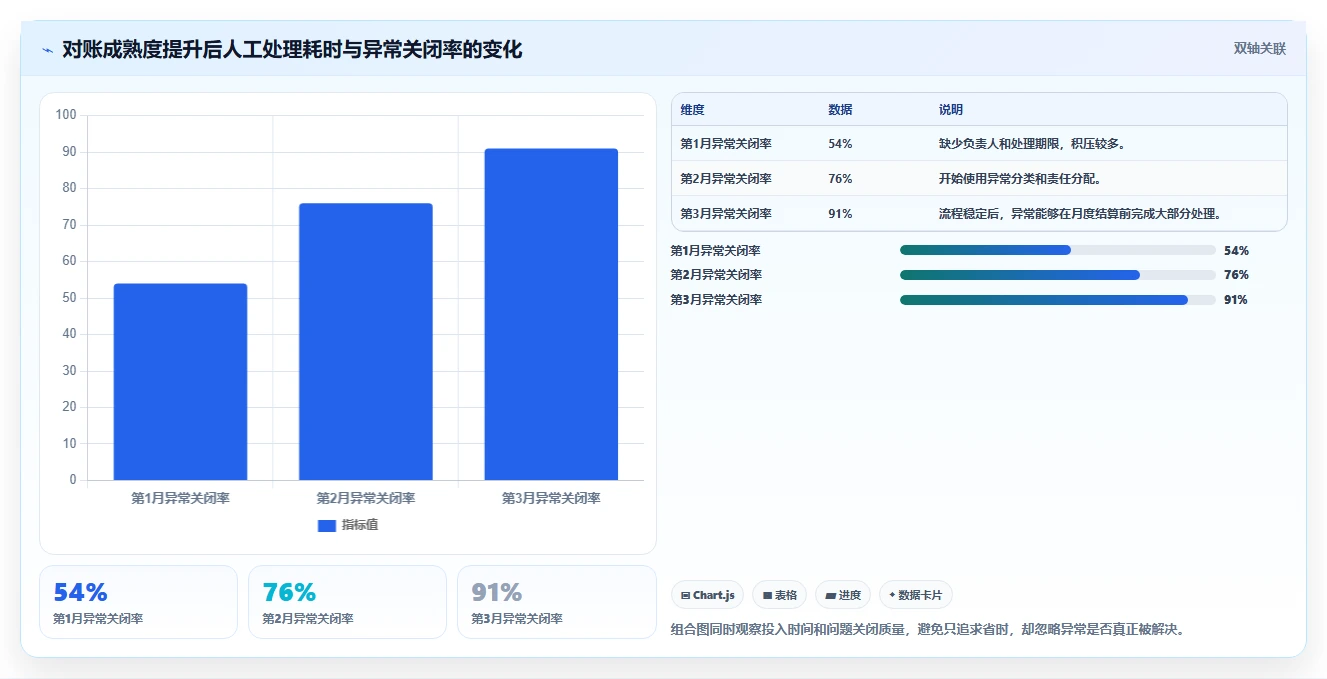Click the 进度 tag chip
This screenshot has width=1327, height=679.
coord(843,595)
